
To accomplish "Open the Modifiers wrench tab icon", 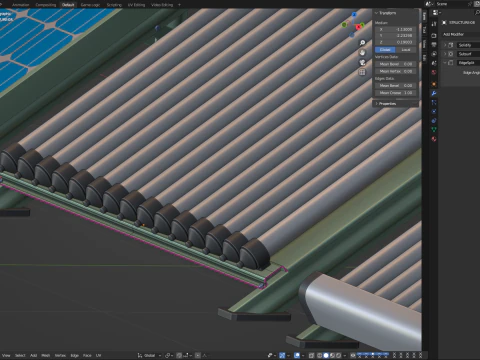I will click(434, 93).
